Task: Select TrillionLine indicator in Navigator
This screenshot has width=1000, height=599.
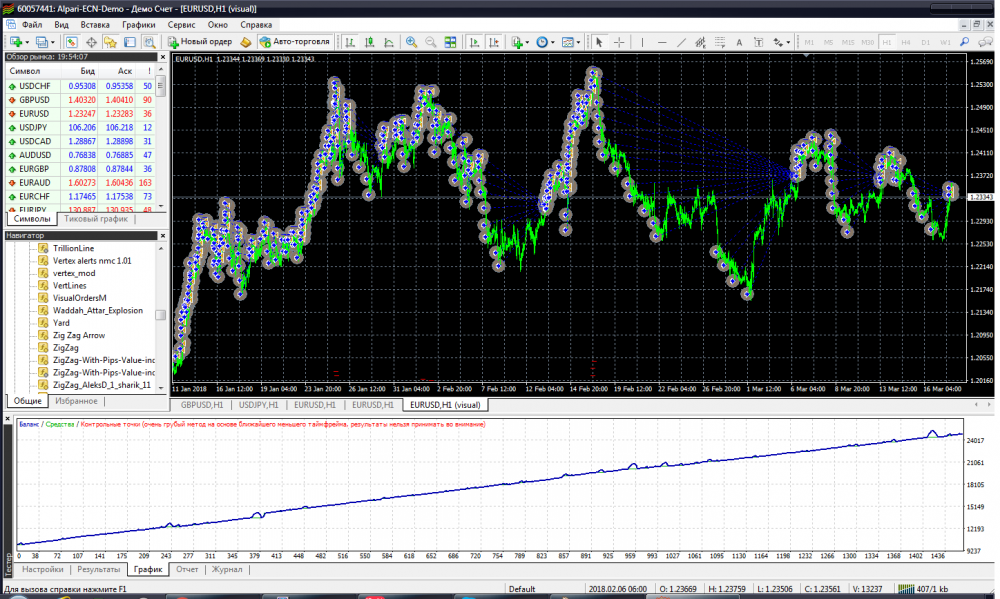Action: click(73, 248)
